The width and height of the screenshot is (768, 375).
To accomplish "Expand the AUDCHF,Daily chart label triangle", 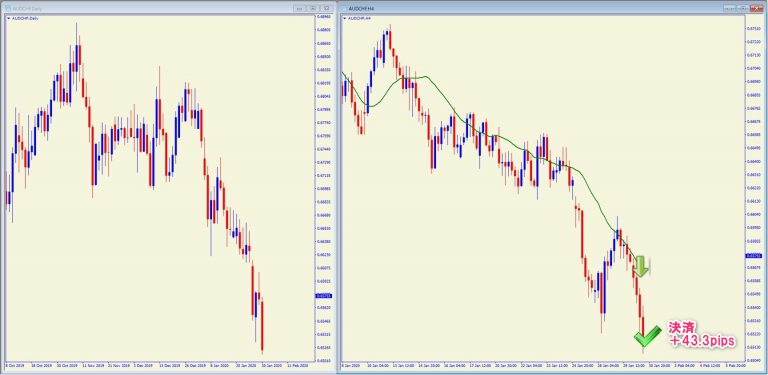I will point(8,18).
